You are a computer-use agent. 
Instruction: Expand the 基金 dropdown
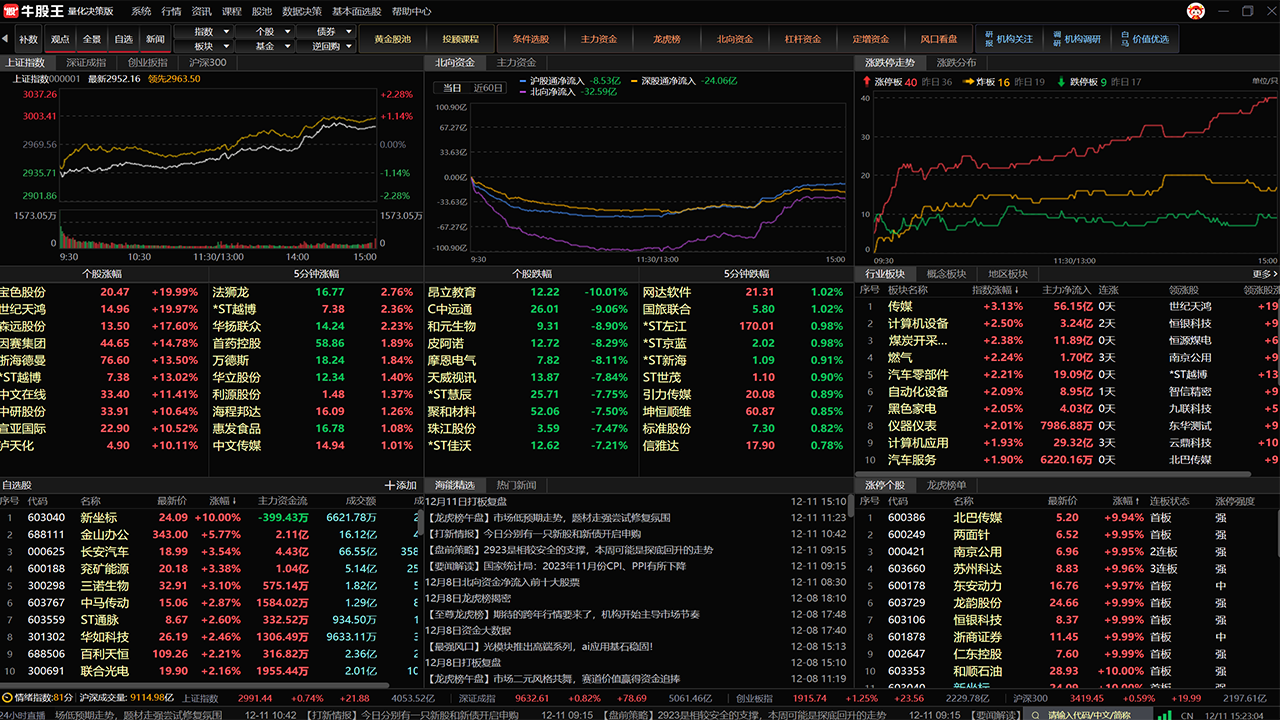pyautogui.click(x=265, y=46)
